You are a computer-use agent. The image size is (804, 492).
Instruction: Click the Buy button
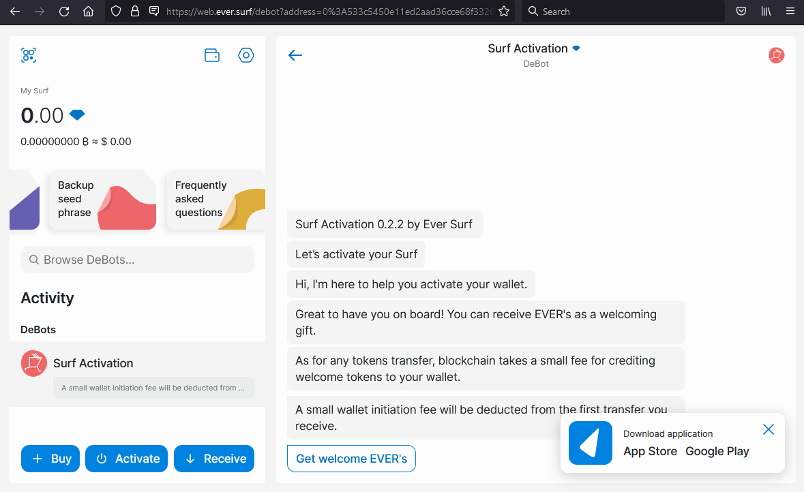(x=50, y=459)
